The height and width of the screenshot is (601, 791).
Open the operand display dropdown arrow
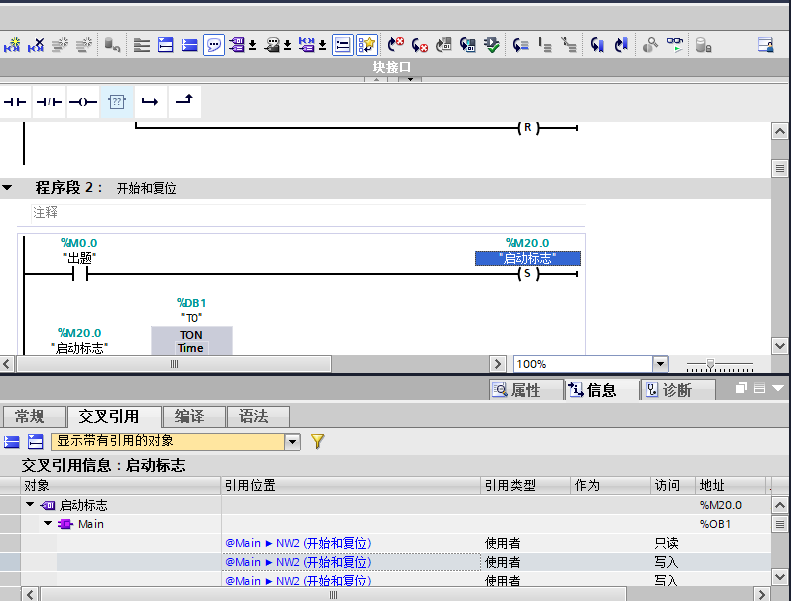point(253,45)
